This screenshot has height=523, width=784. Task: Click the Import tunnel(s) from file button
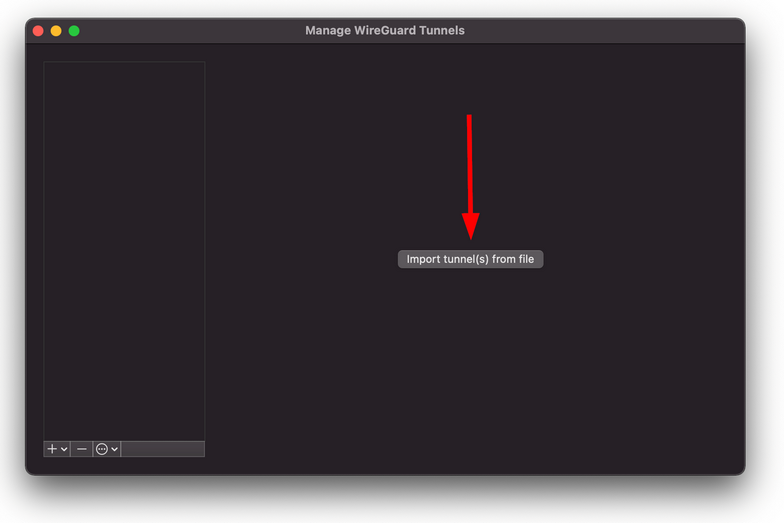[x=470, y=259]
